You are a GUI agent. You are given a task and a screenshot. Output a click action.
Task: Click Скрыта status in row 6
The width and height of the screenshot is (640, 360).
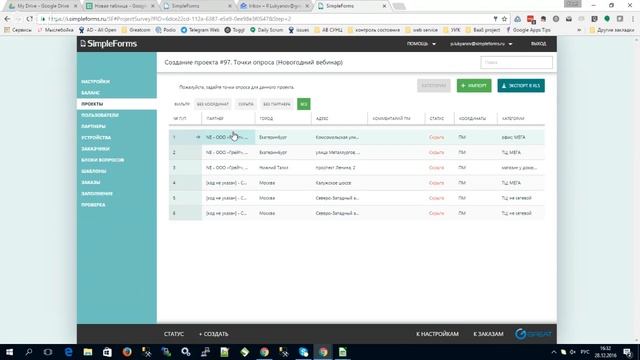tap(436, 213)
